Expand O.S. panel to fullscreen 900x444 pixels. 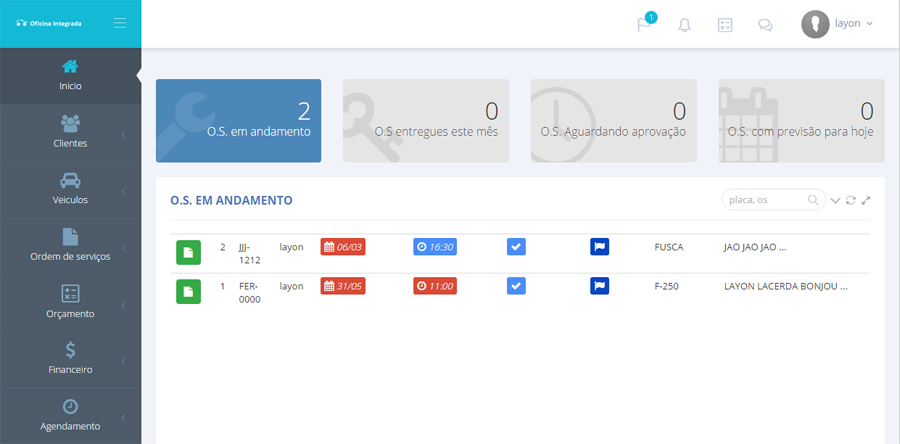click(x=866, y=200)
